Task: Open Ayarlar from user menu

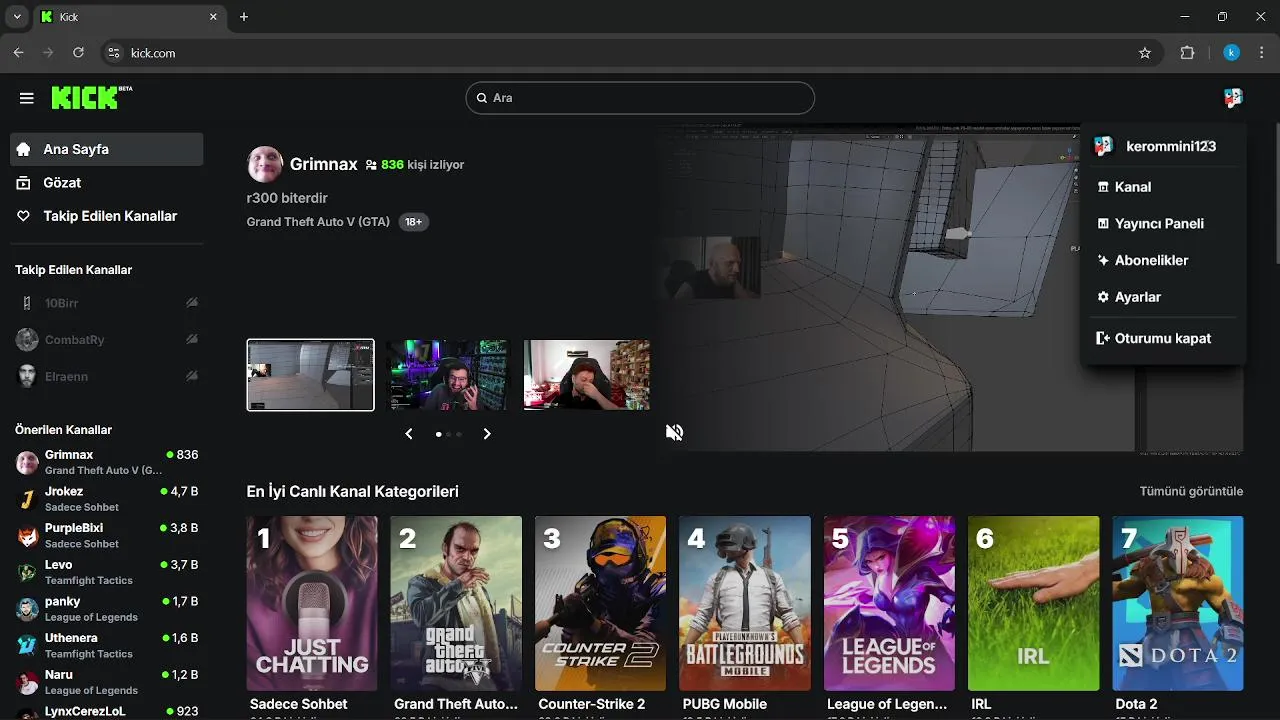Action: pyautogui.click(x=1162, y=297)
